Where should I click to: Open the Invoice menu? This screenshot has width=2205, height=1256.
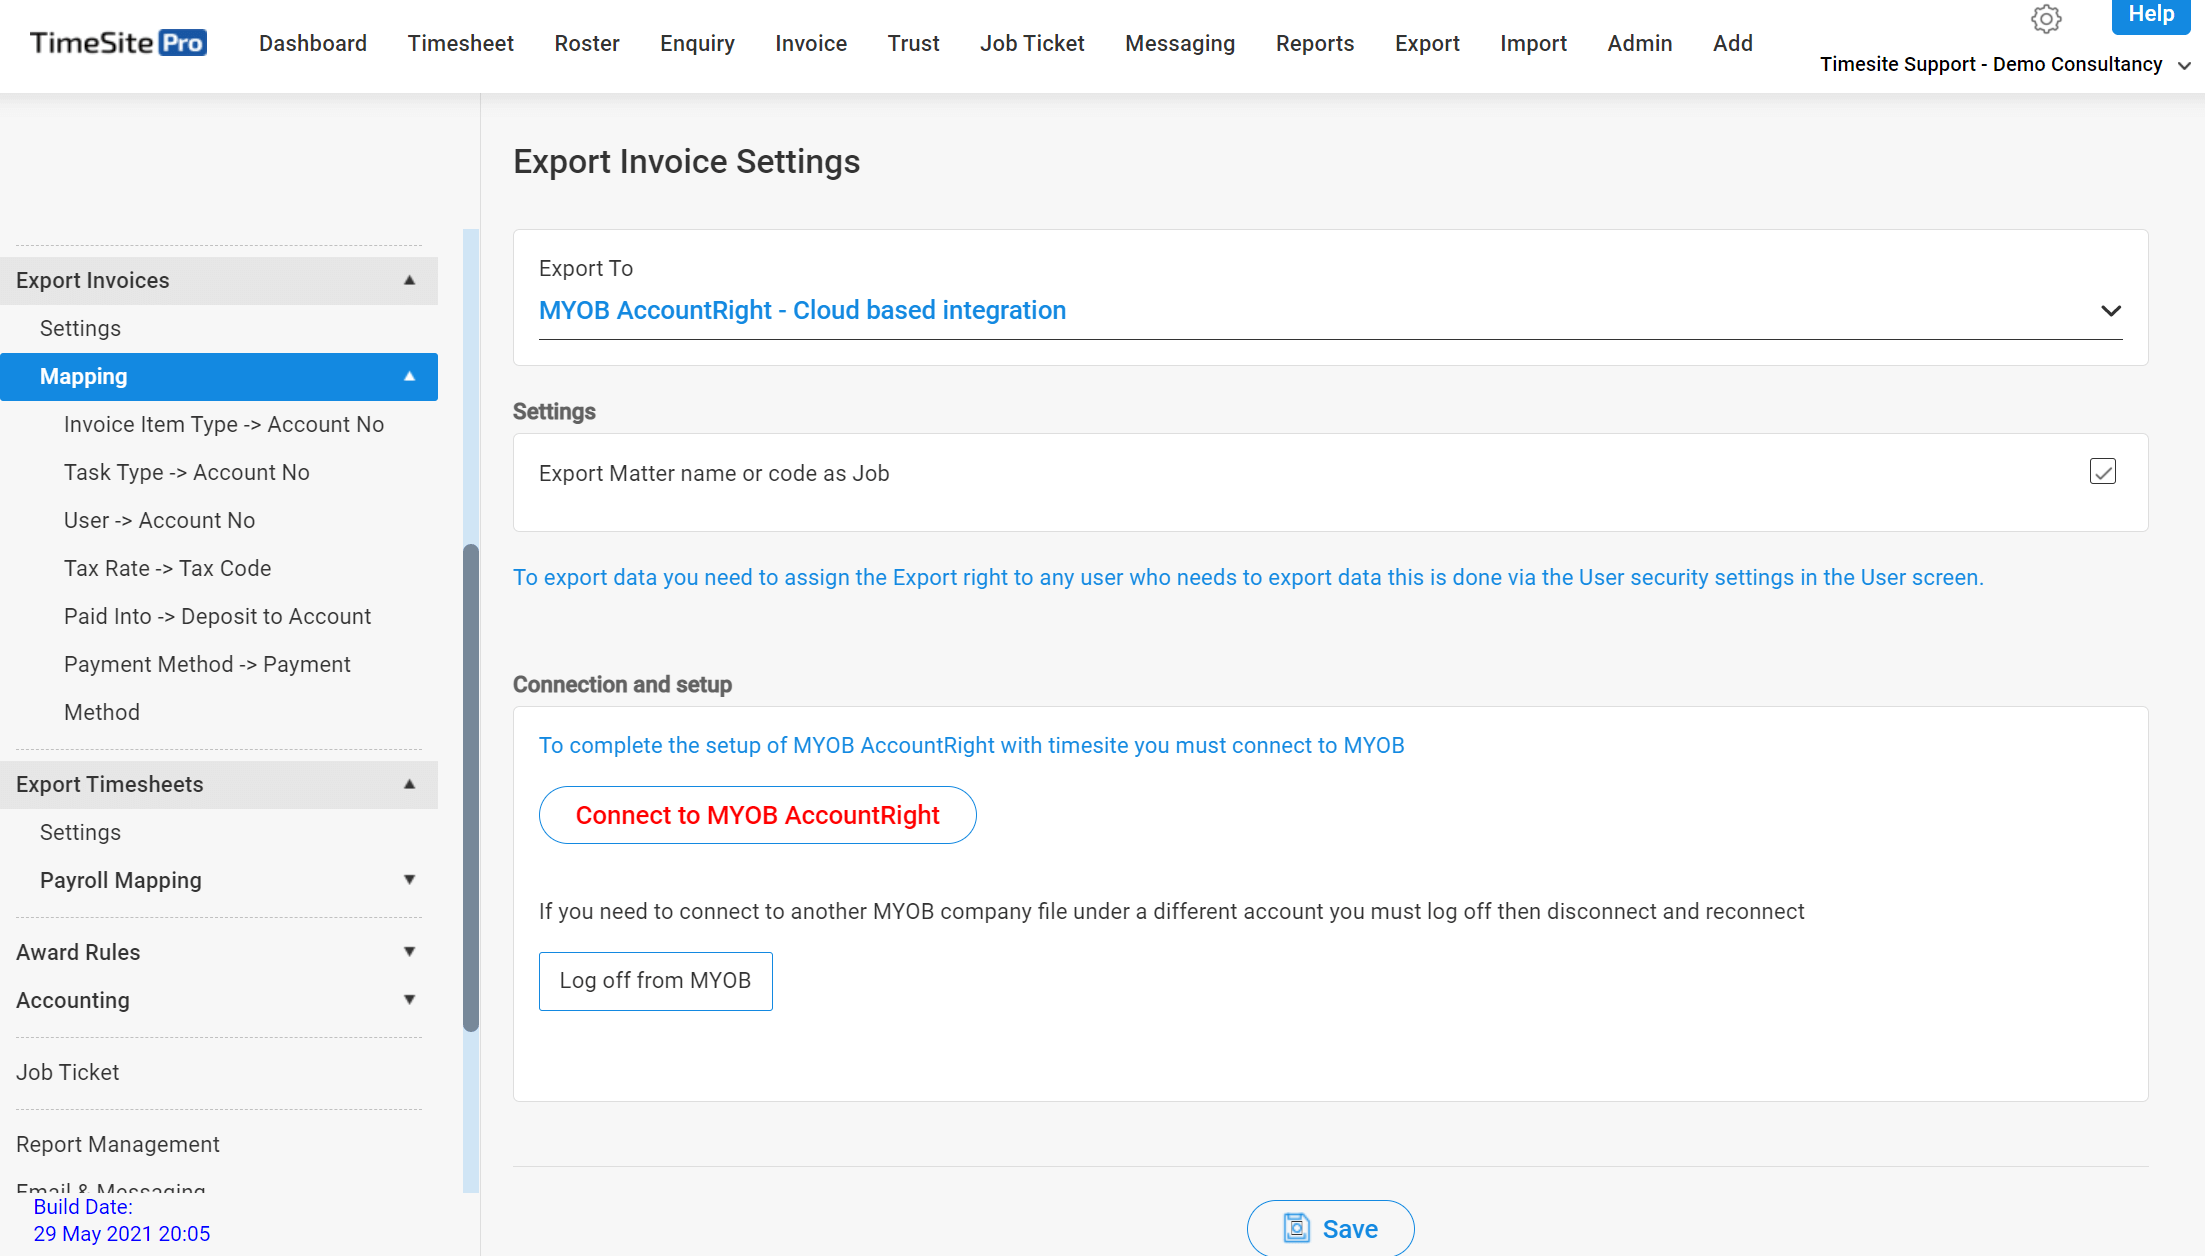pos(811,44)
